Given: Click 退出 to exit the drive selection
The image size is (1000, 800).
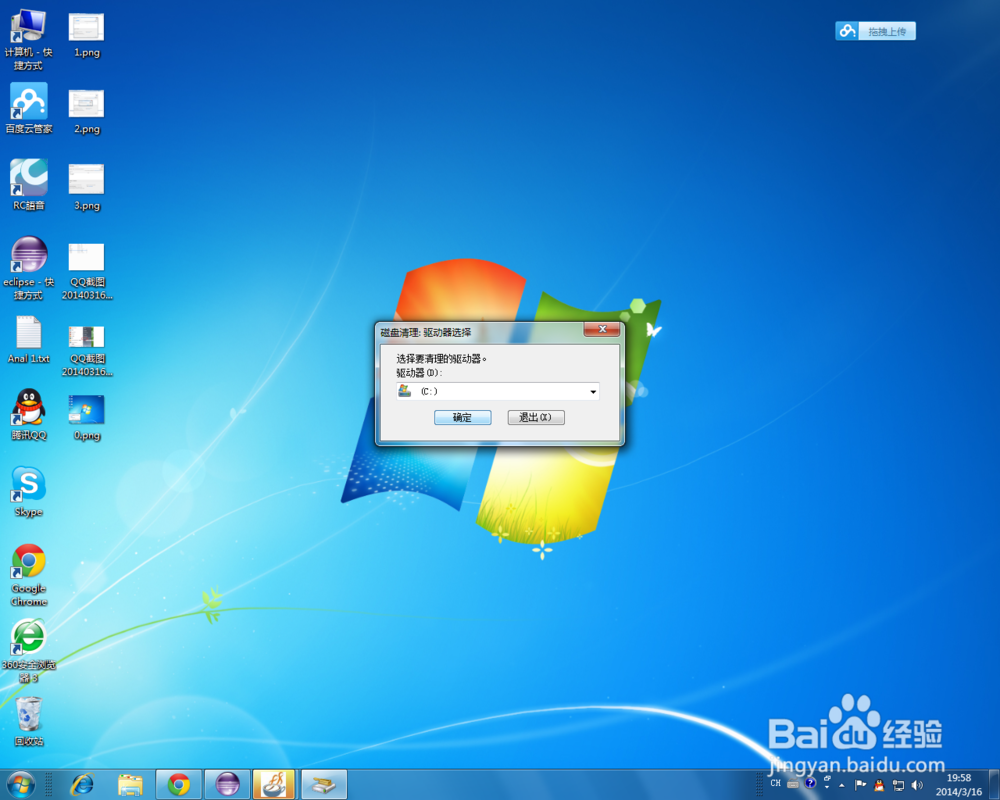Looking at the screenshot, I should [x=536, y=417].
